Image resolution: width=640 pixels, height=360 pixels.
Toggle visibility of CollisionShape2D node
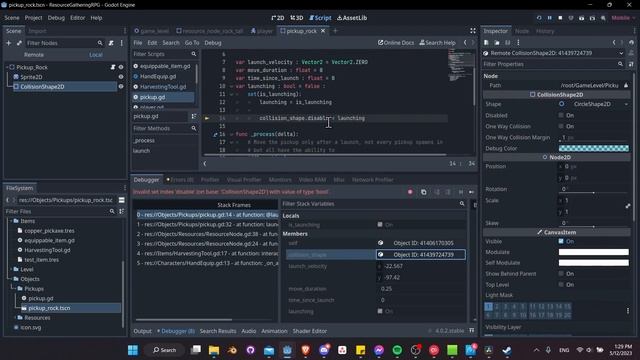[x=121, y=87]
